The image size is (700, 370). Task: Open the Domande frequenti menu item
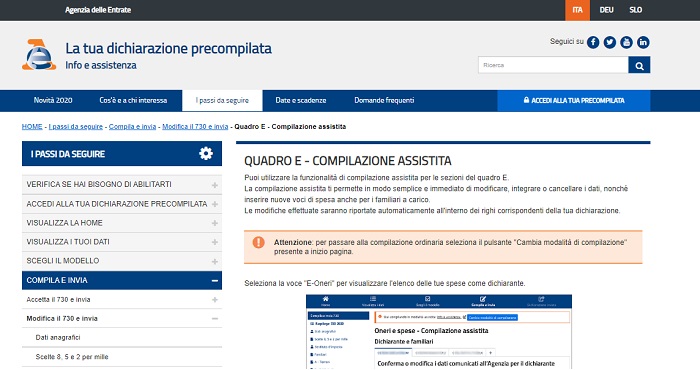[384, 100]
